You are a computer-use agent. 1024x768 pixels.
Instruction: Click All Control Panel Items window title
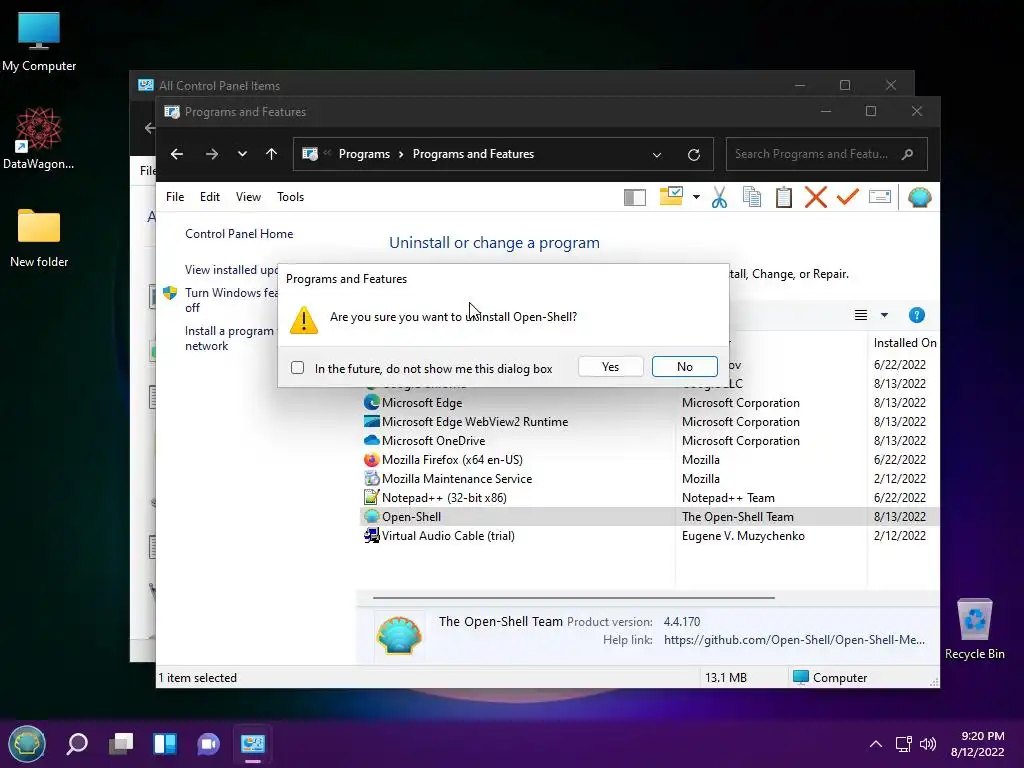(x=219, y=86)
